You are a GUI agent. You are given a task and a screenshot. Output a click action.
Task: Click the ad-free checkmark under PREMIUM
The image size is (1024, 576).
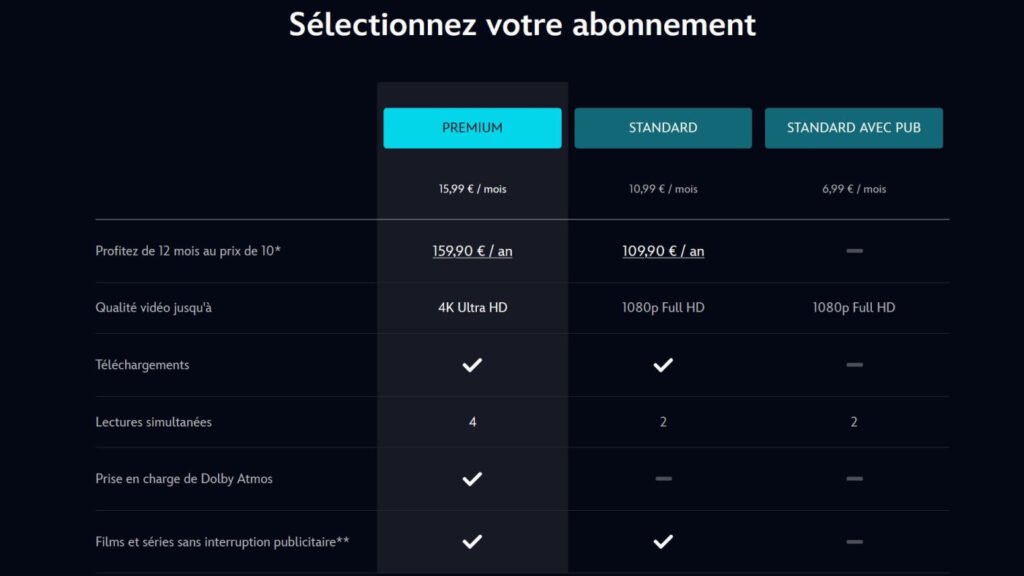point(472,541)
